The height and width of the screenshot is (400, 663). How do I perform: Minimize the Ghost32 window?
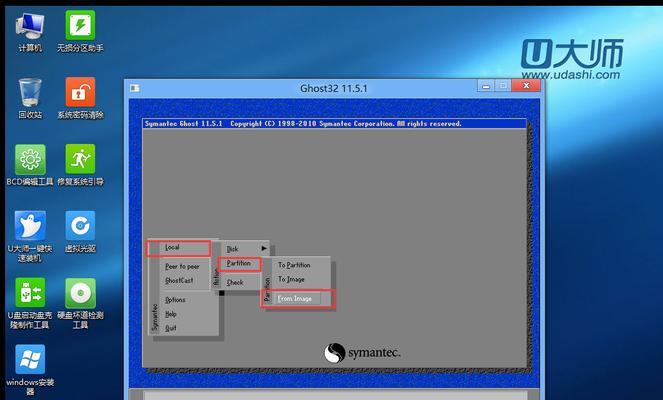click(486, 86)
